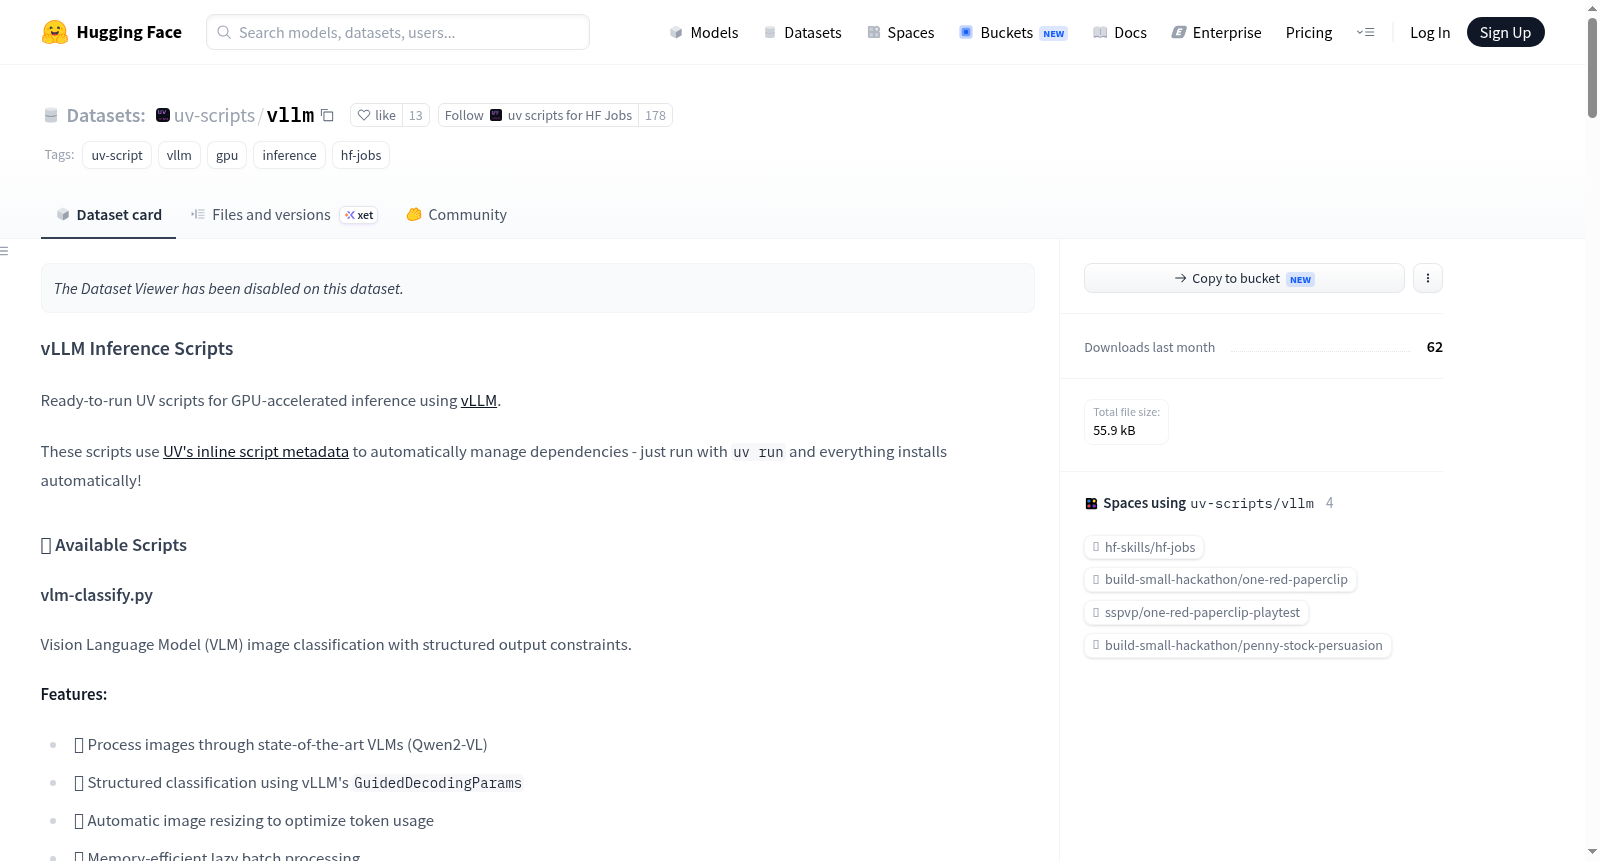1600x861 pixels.
Task: Switch to the Files and versions tab
Action: tap(284, 214)
